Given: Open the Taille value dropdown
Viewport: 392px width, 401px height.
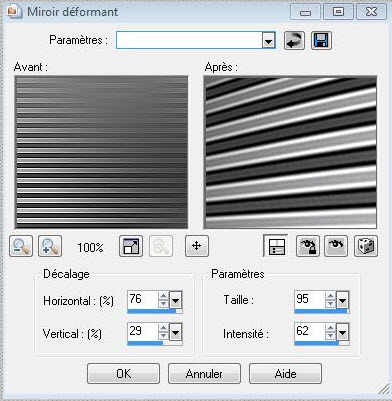Looking at the screenshot, I should click(343, 301).
